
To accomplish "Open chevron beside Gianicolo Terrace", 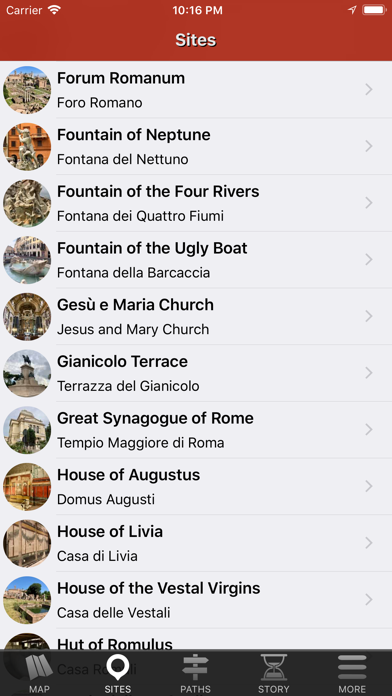I will pos(368,373).
